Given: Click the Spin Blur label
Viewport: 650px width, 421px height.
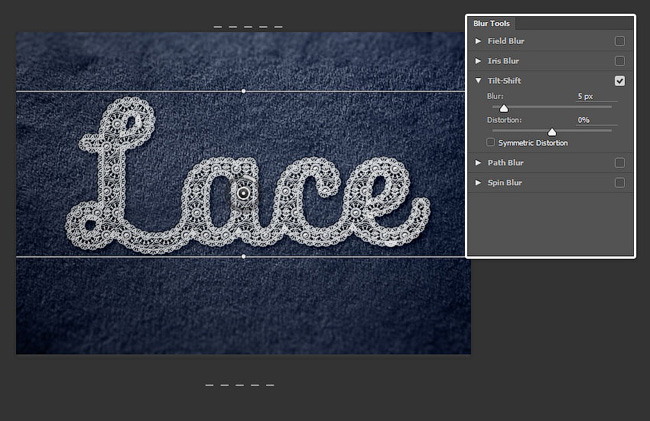Looking at the screenshot, I should point(504,183).
